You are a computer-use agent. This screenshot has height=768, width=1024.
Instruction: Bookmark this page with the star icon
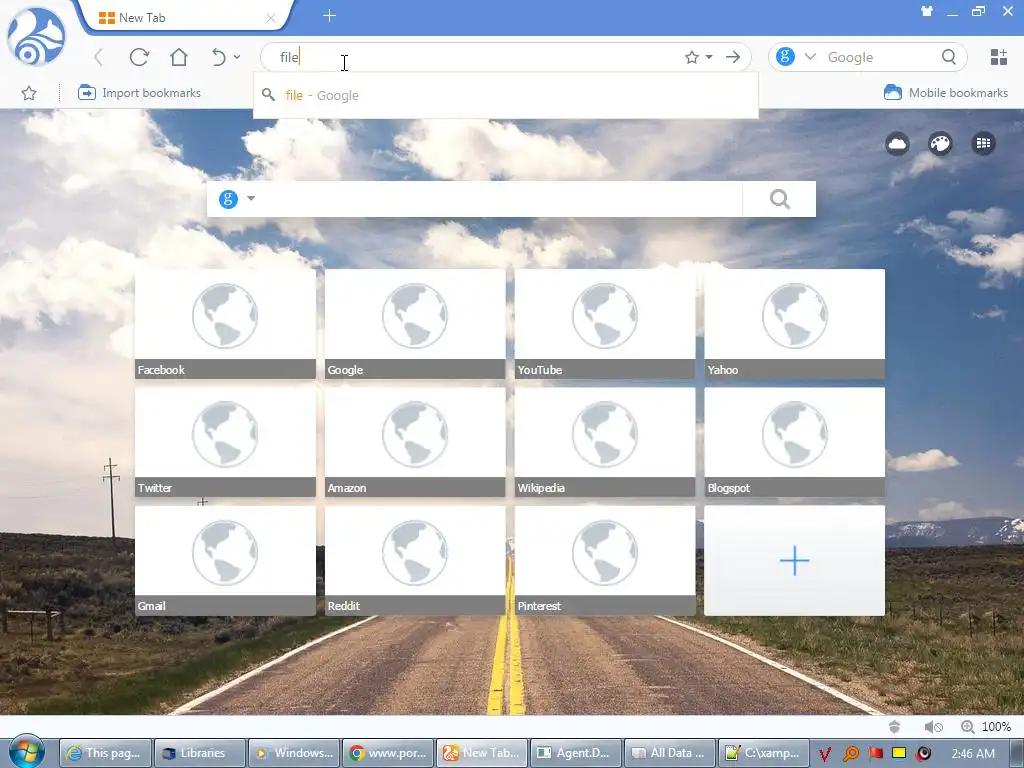tap(692, 57)
